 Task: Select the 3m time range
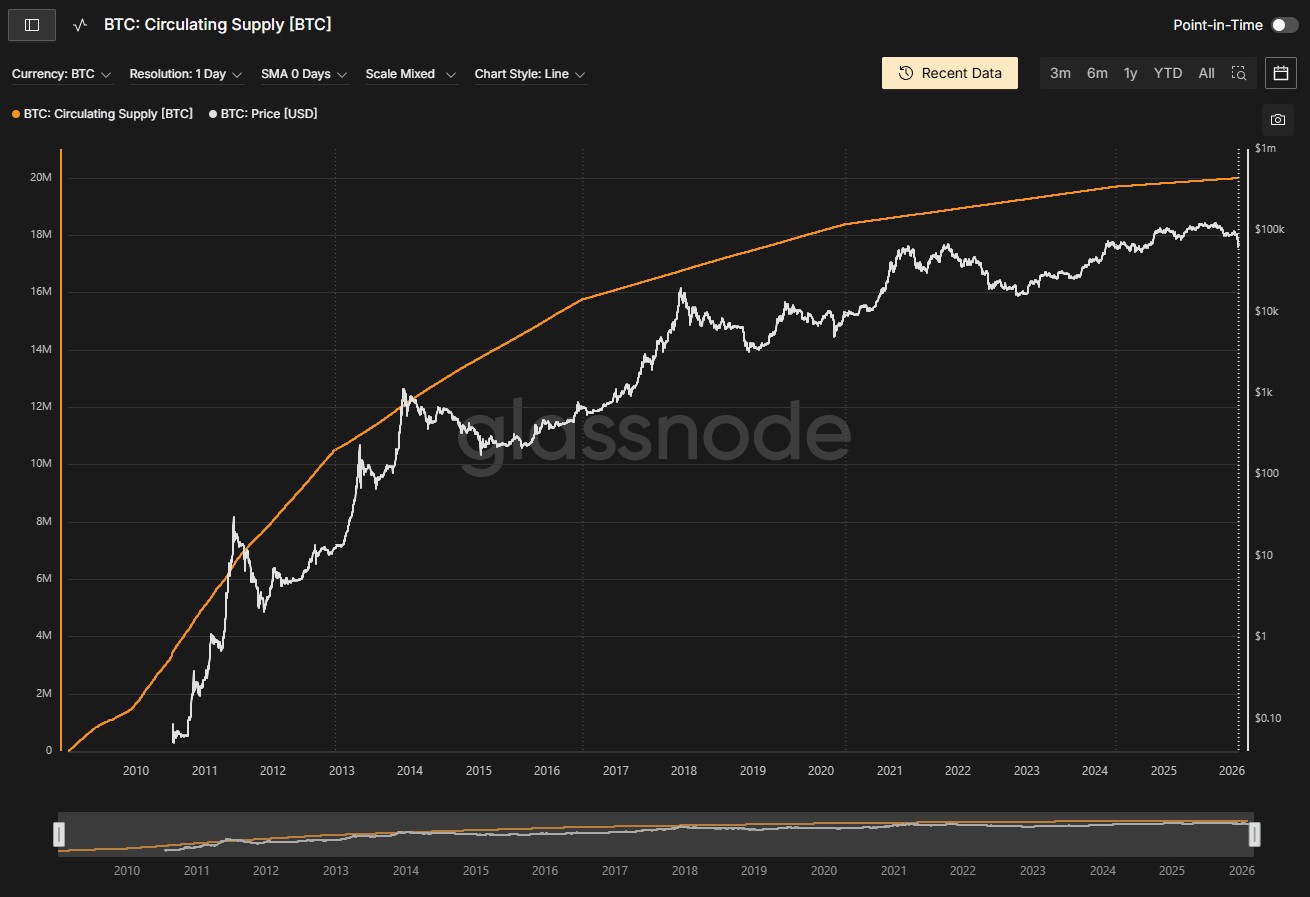1060,73
